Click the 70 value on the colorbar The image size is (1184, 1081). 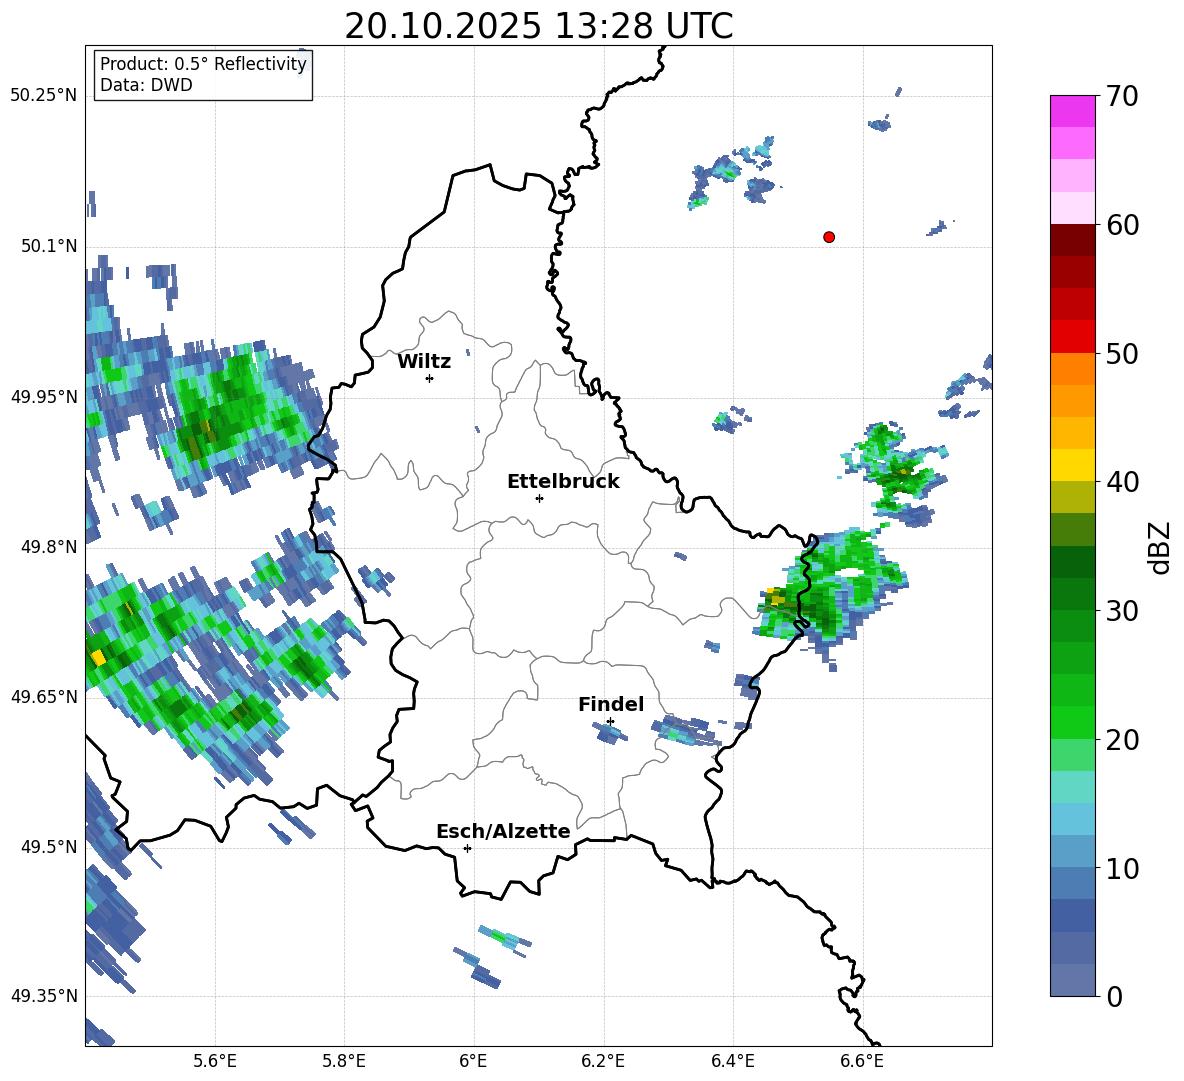(1122, 96)
